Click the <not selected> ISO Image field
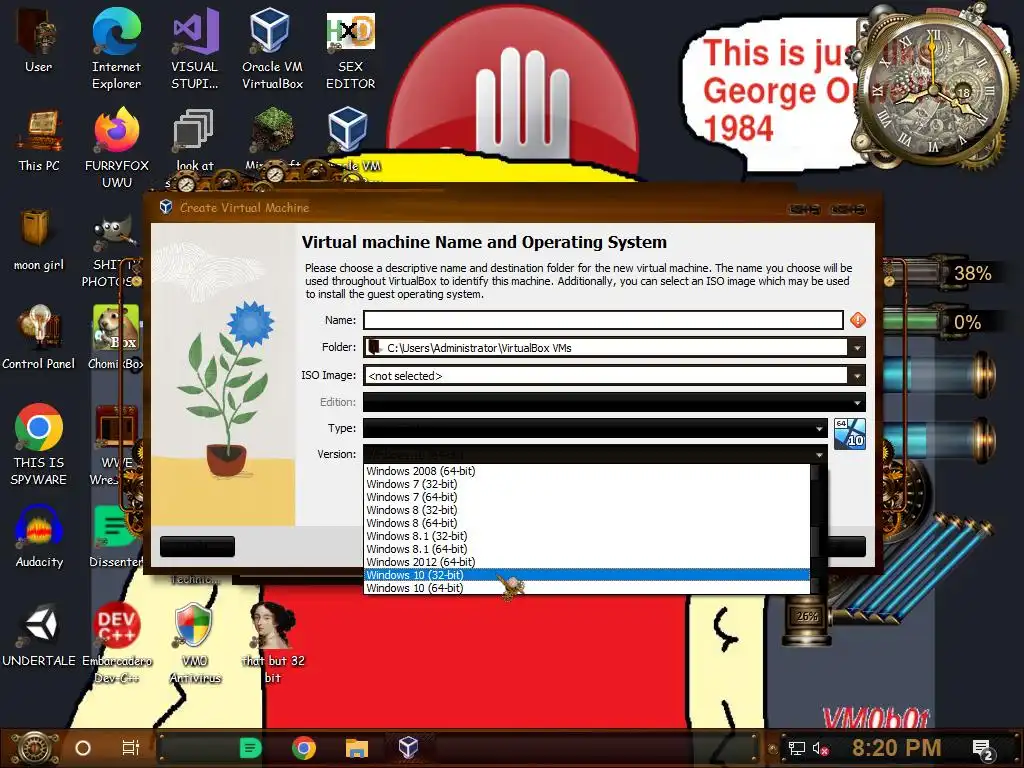Screen dimensions: 1024x768 tap(605, 376)
